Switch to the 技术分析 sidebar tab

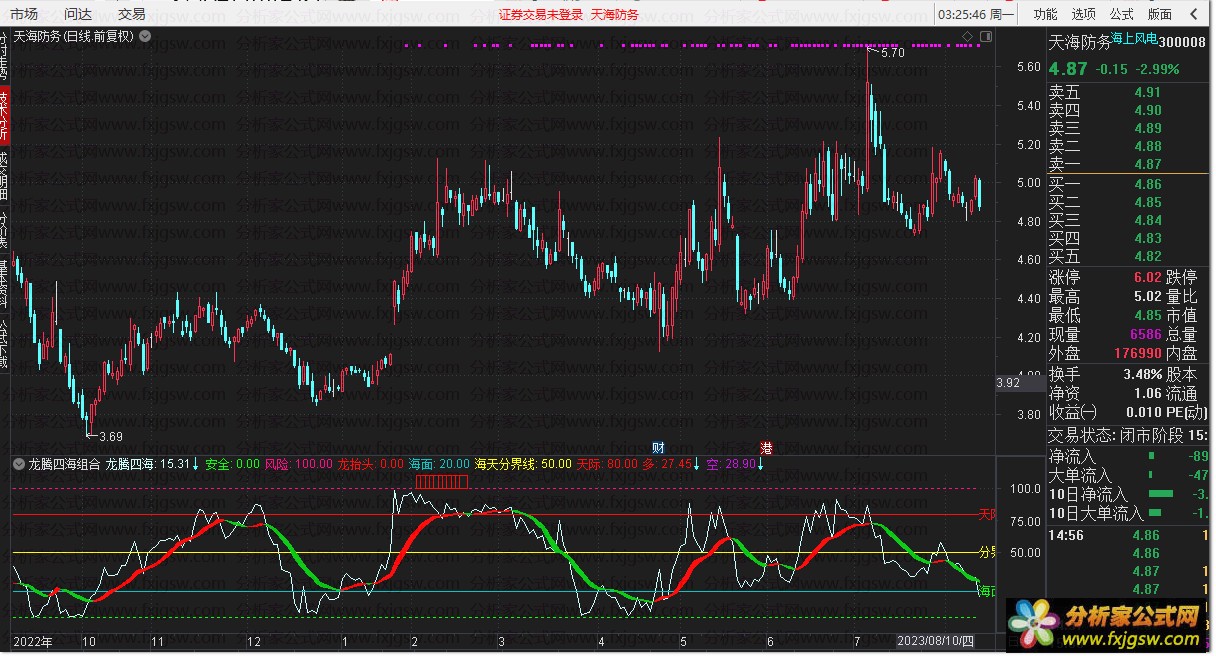[5, 116]
